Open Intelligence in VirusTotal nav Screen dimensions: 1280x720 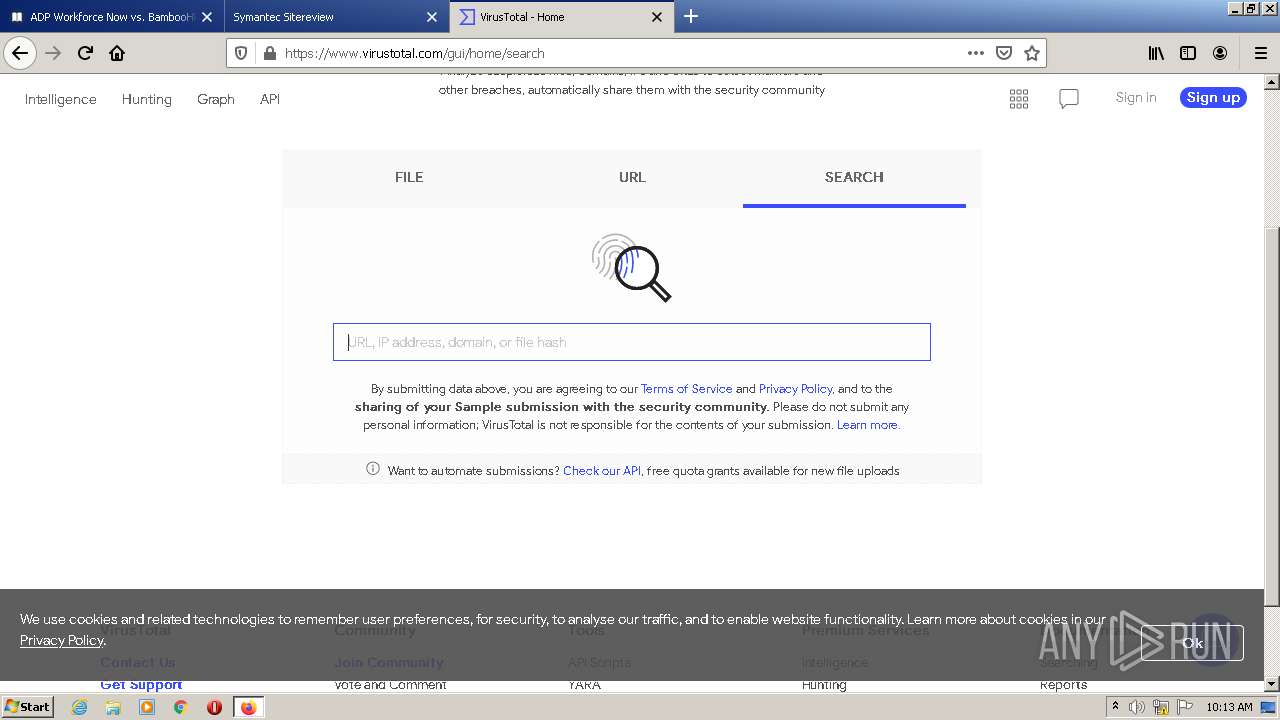pyautogui.click(x=61, y=99)
